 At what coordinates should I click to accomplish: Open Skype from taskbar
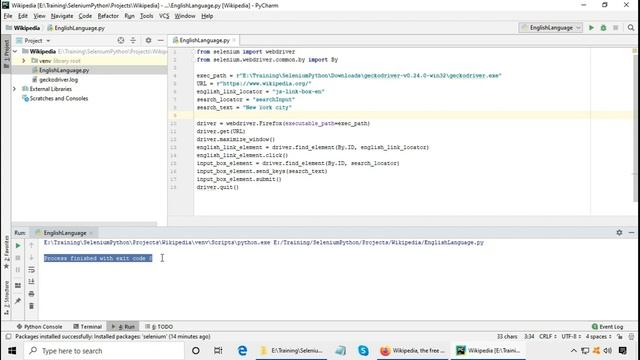[363, 351]
